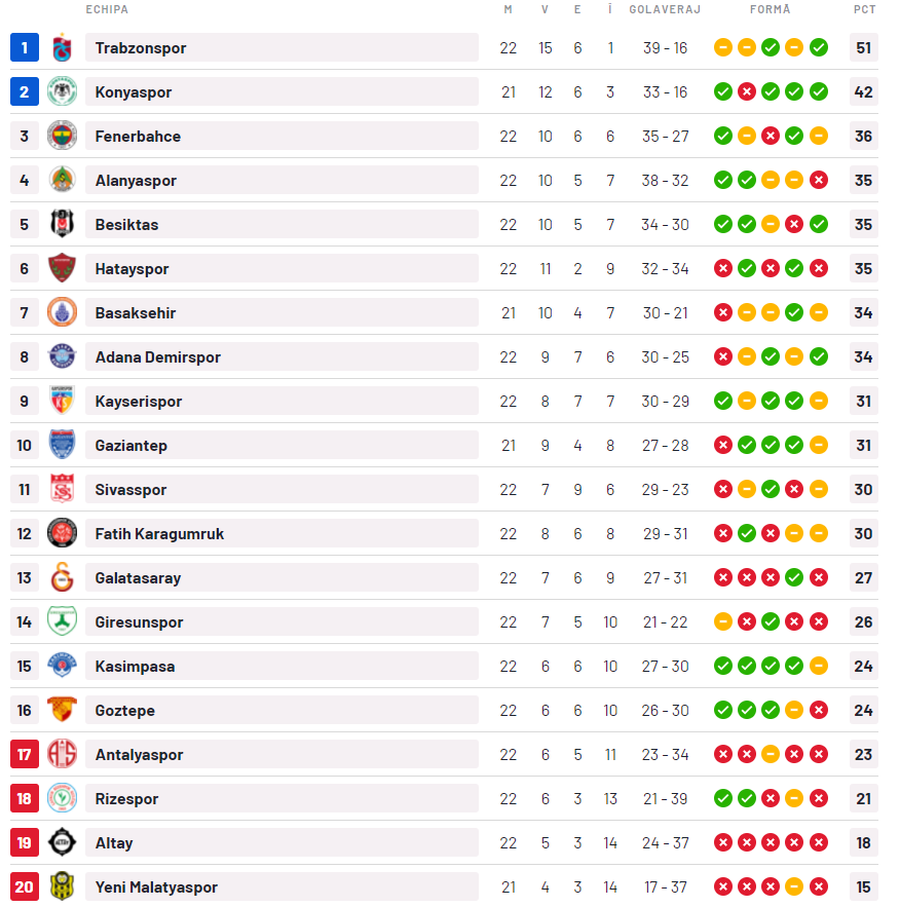Click the GOLAVERAJ column header
This screenshot has height=907, width=900.
pos(665,9)
